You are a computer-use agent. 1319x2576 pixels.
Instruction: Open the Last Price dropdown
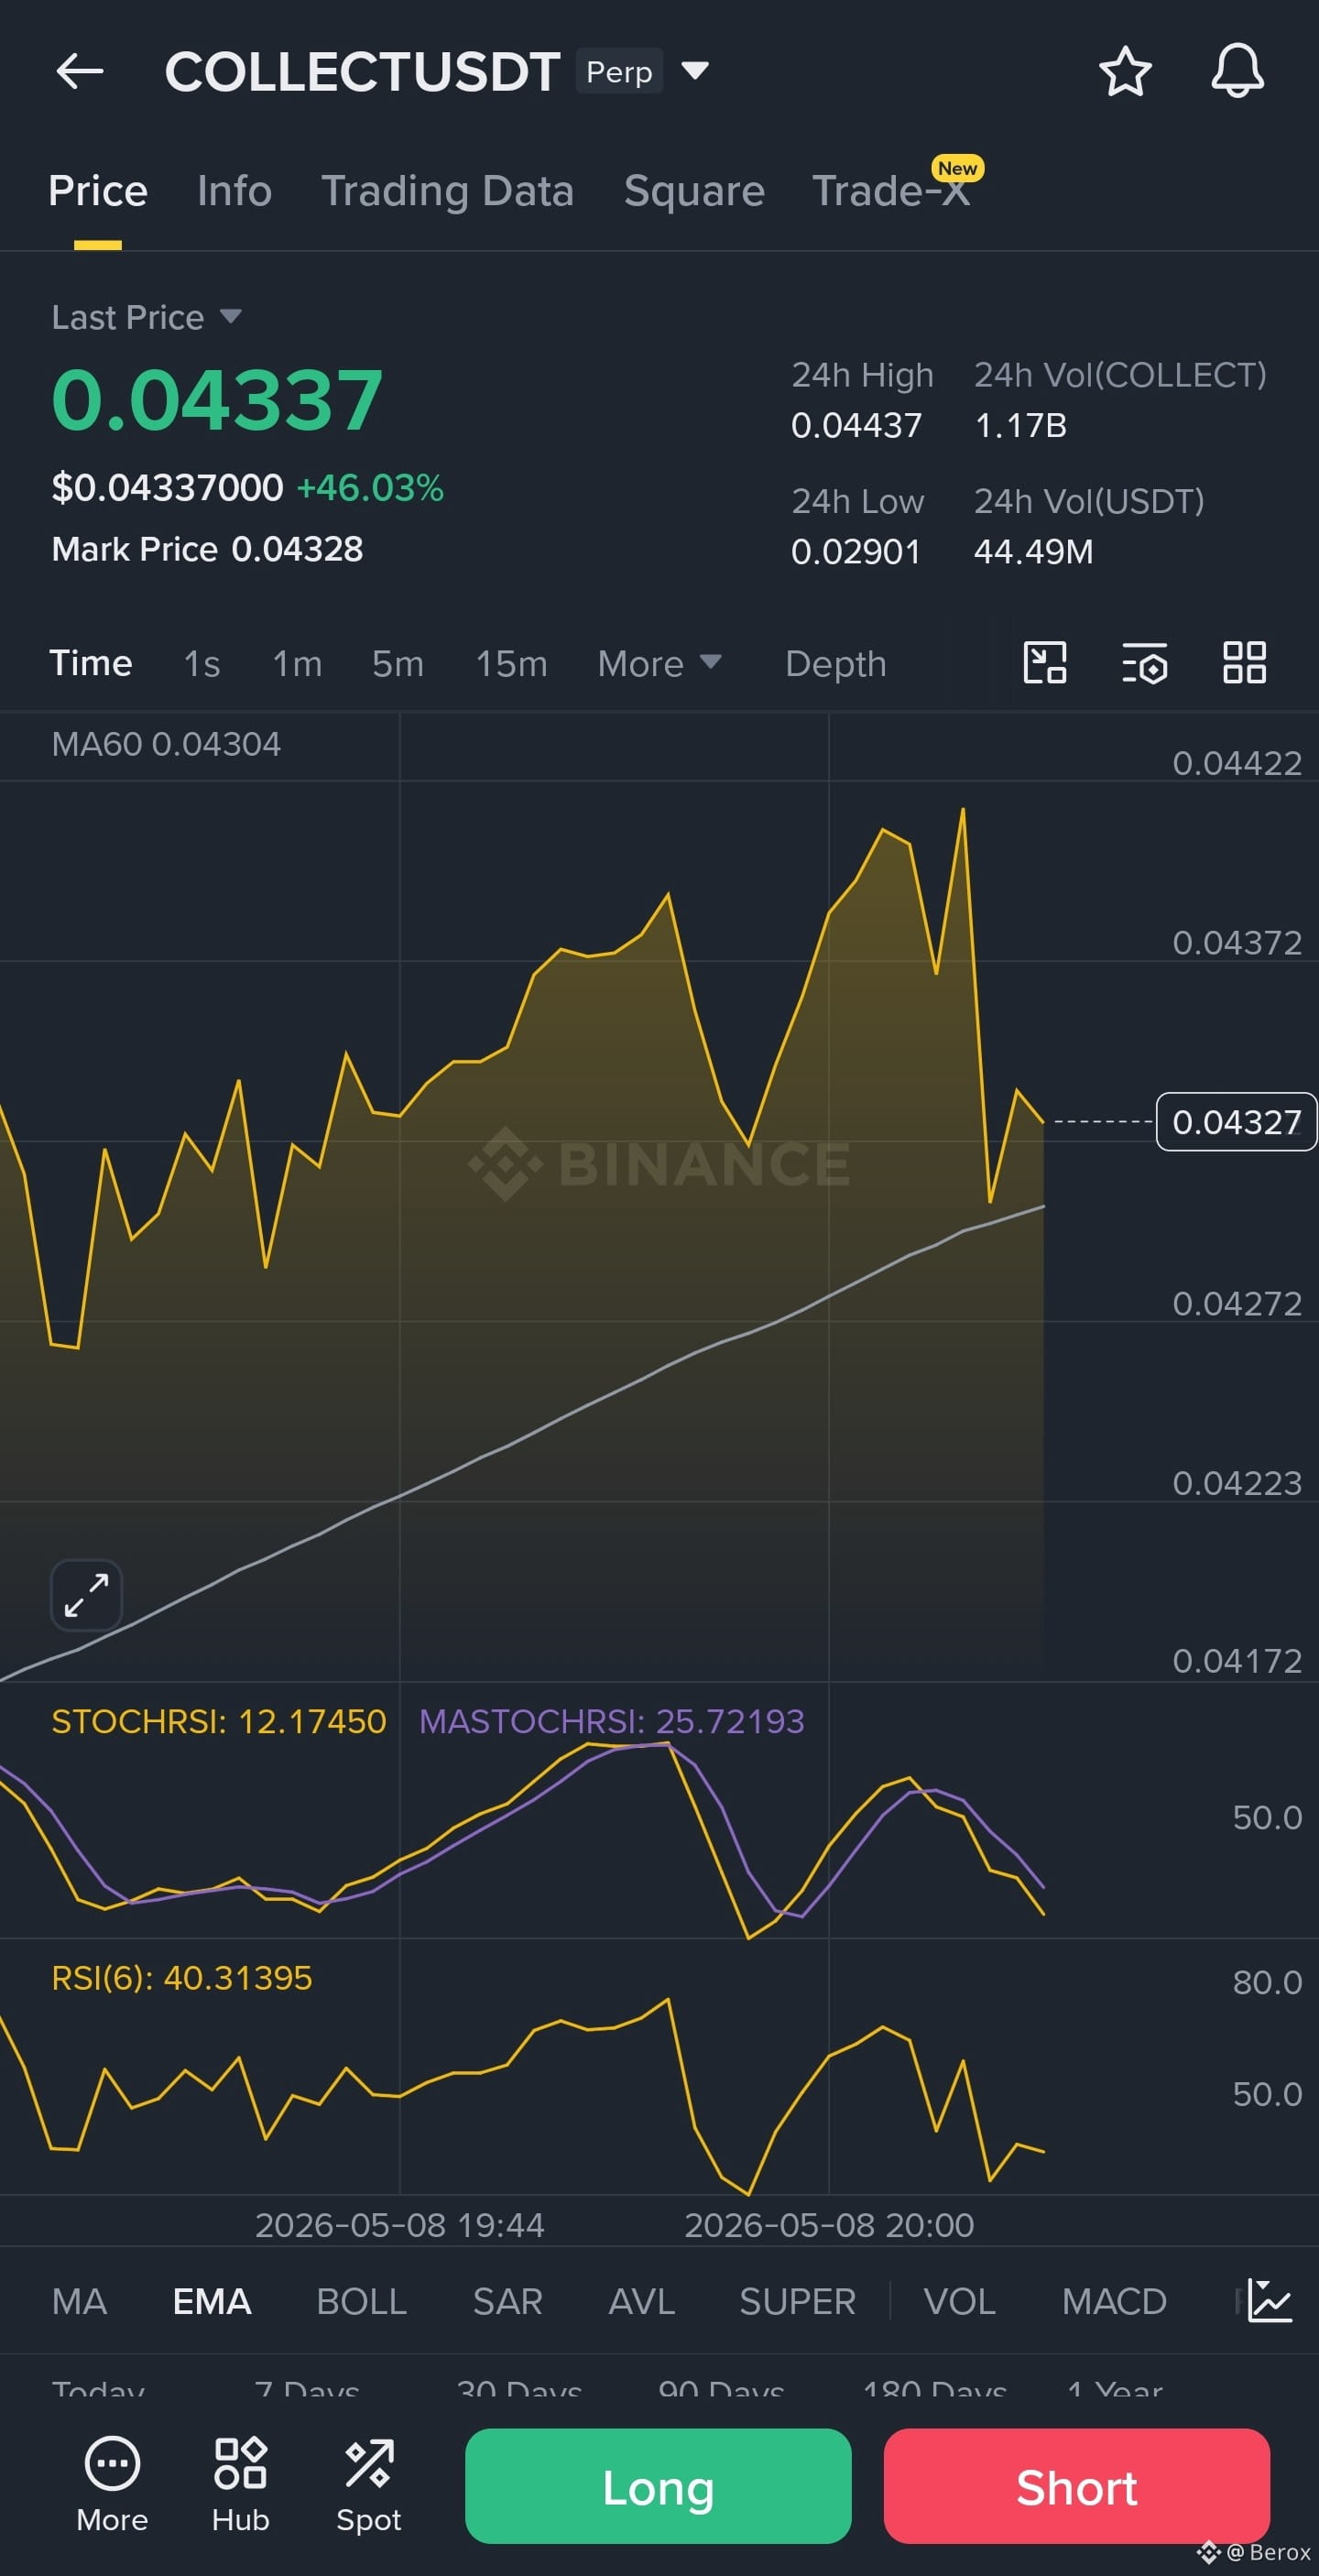click(147, 317)
